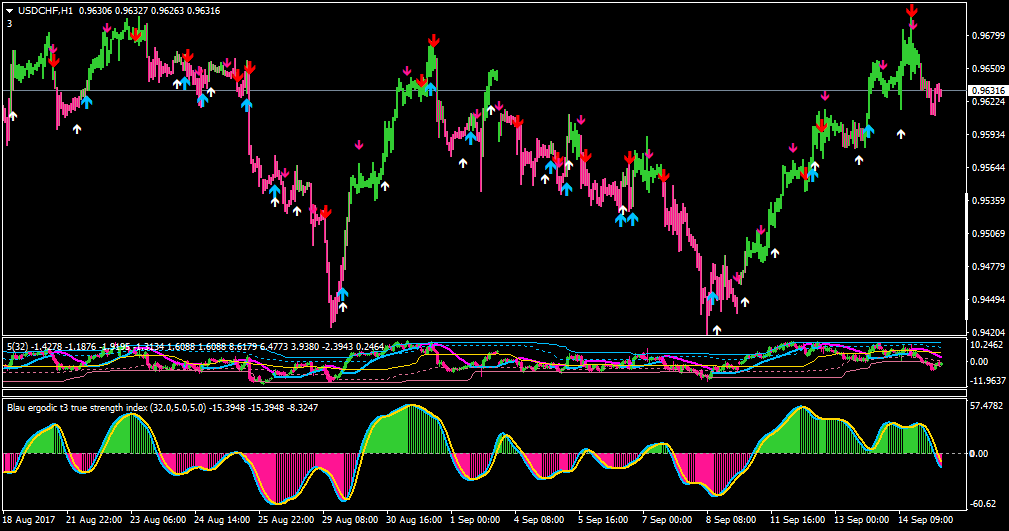The width and height of the screenshot is (1009, 531).
Task: Select the 30 Aug 16:00 time axis label
Action: (414, 519)
